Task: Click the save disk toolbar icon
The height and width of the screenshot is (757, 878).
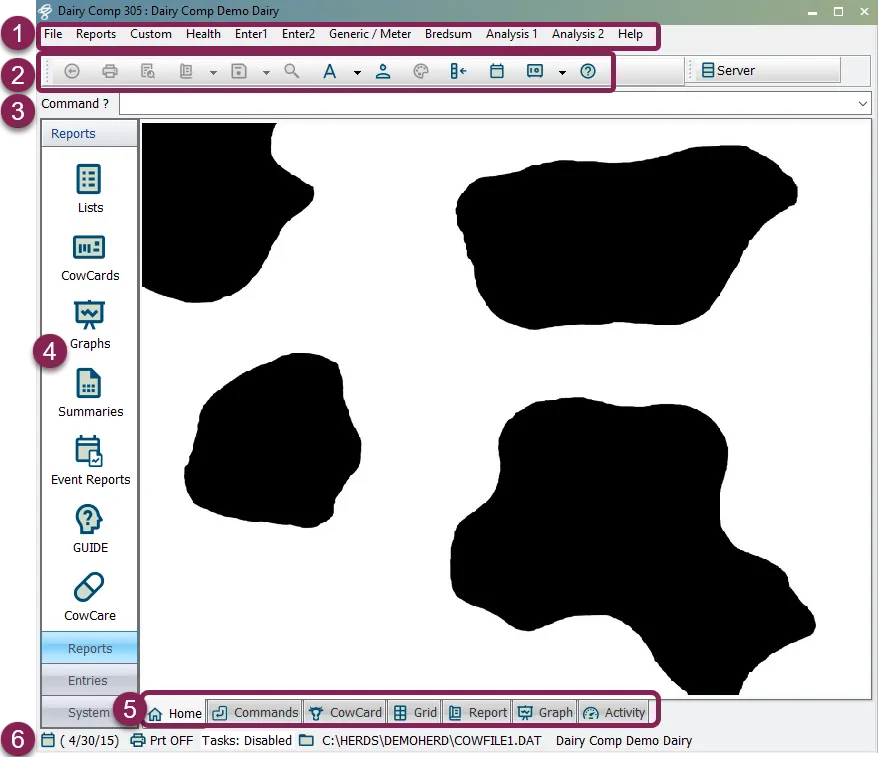Action: tap(239, 71)
